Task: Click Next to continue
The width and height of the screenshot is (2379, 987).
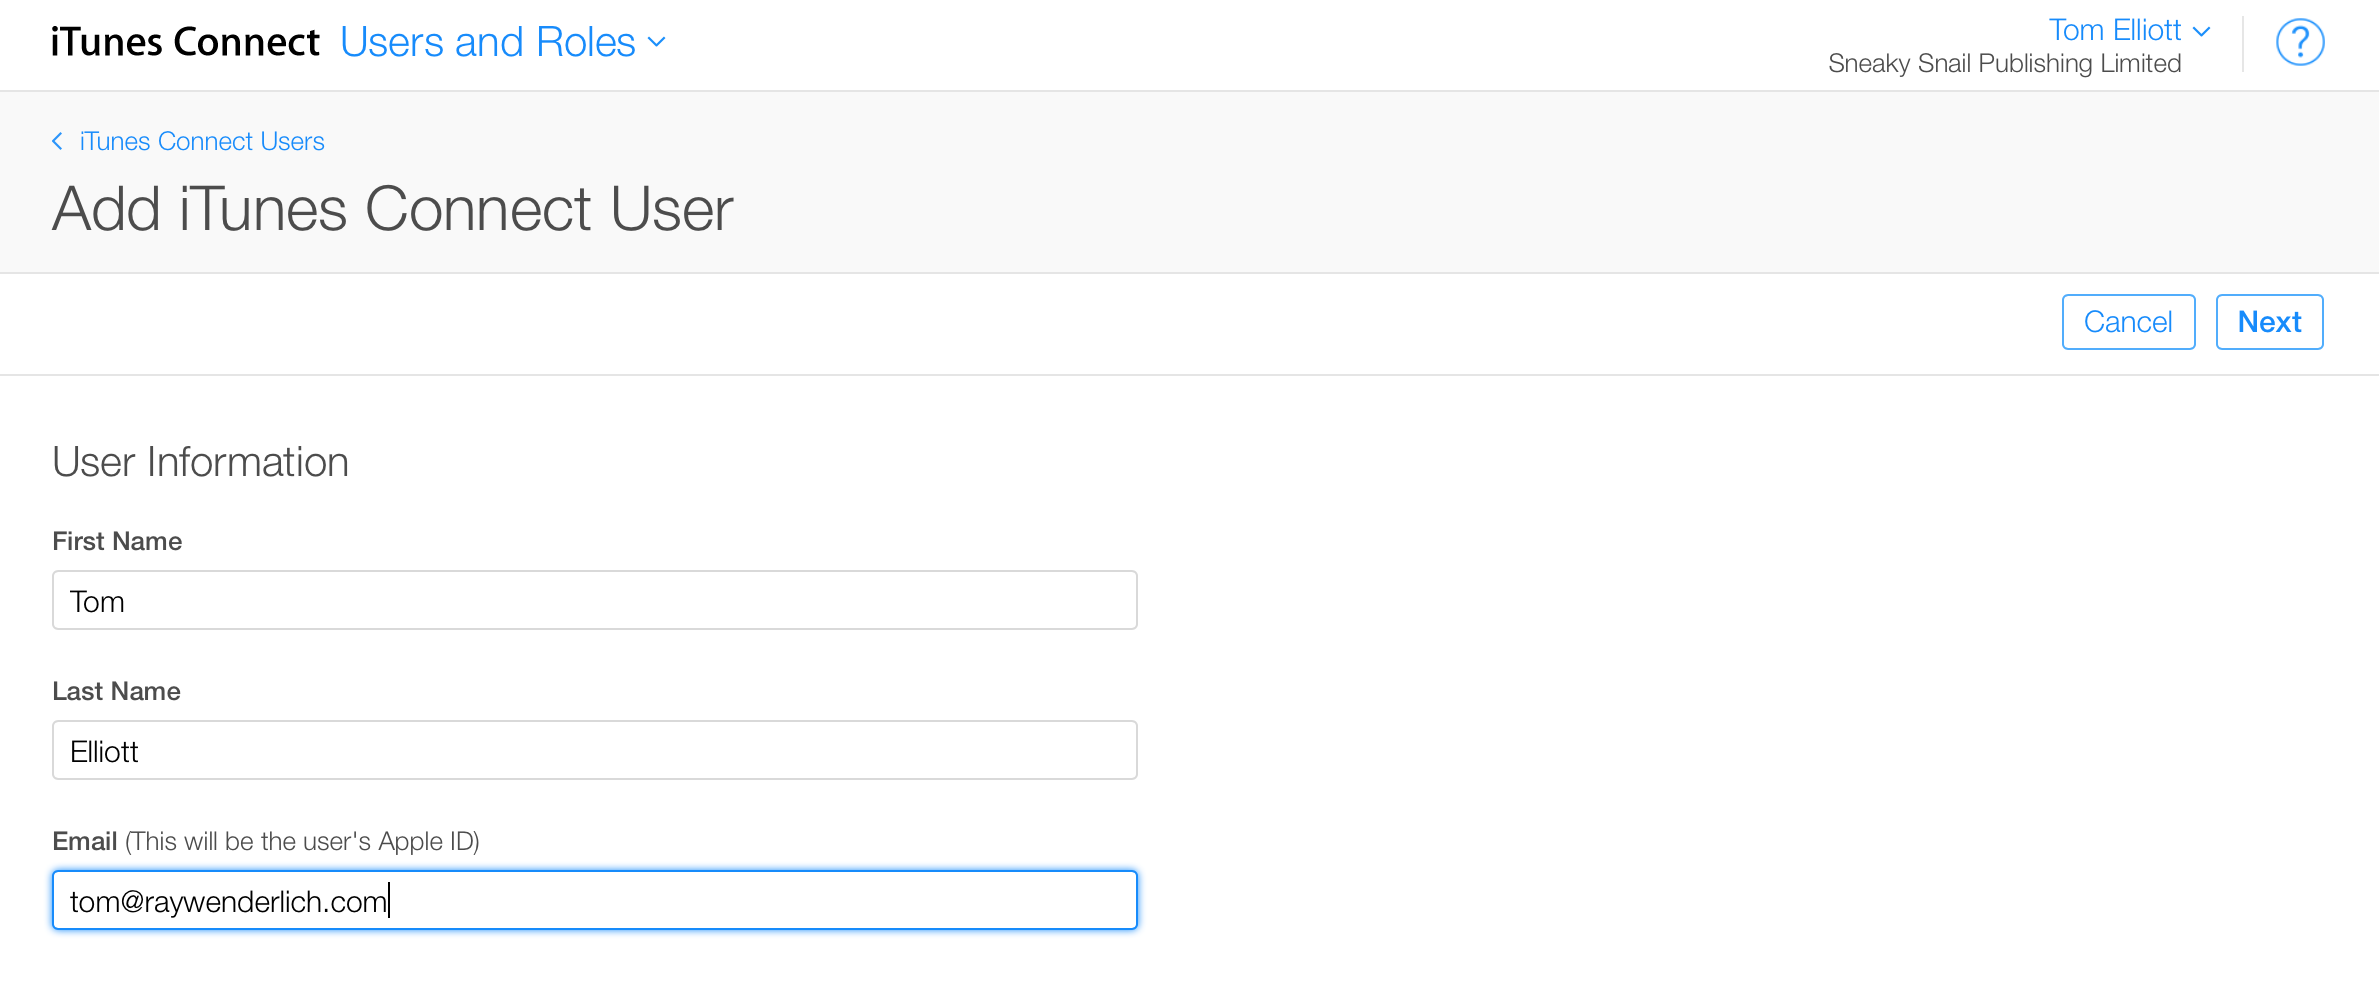Action: (2269, 322)
